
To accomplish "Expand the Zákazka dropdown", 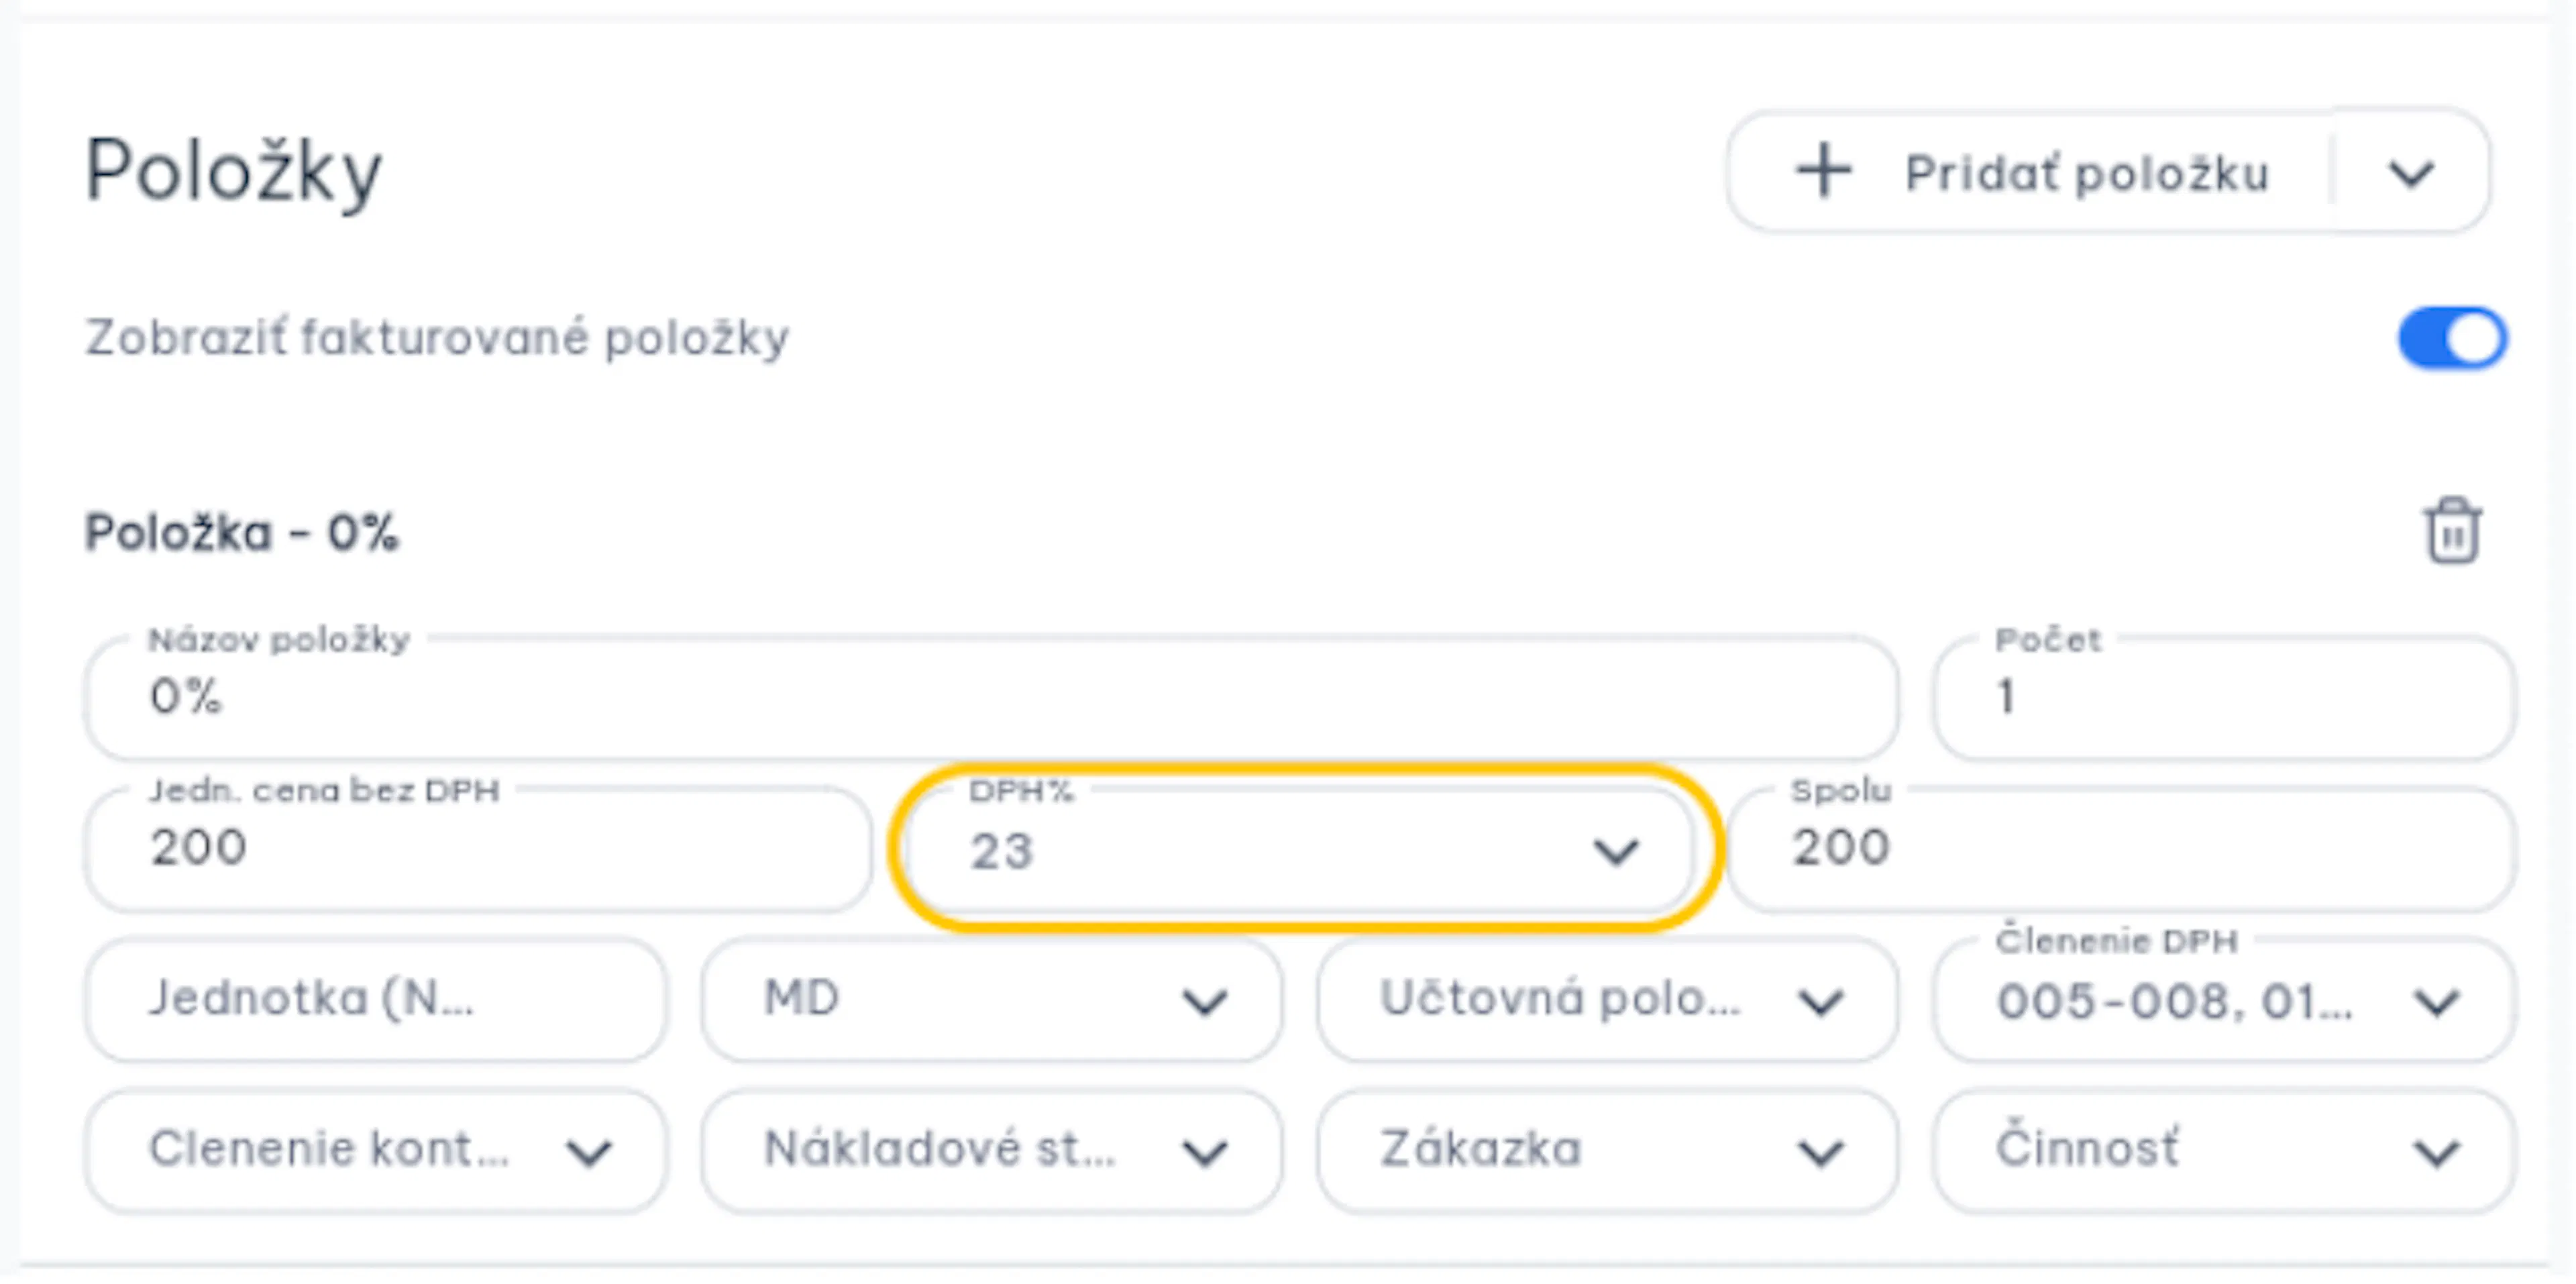I will click(1606, 1150).
